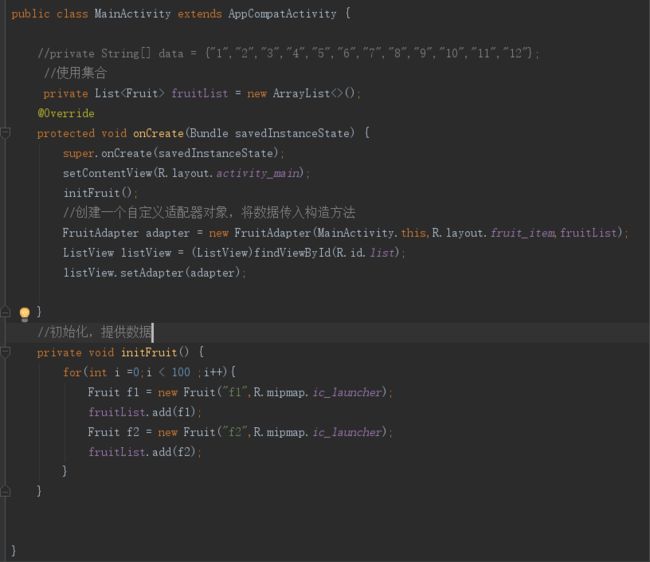The image size is (650, 562).
Task: Click the @Override annotation
Action: [66, 113]
